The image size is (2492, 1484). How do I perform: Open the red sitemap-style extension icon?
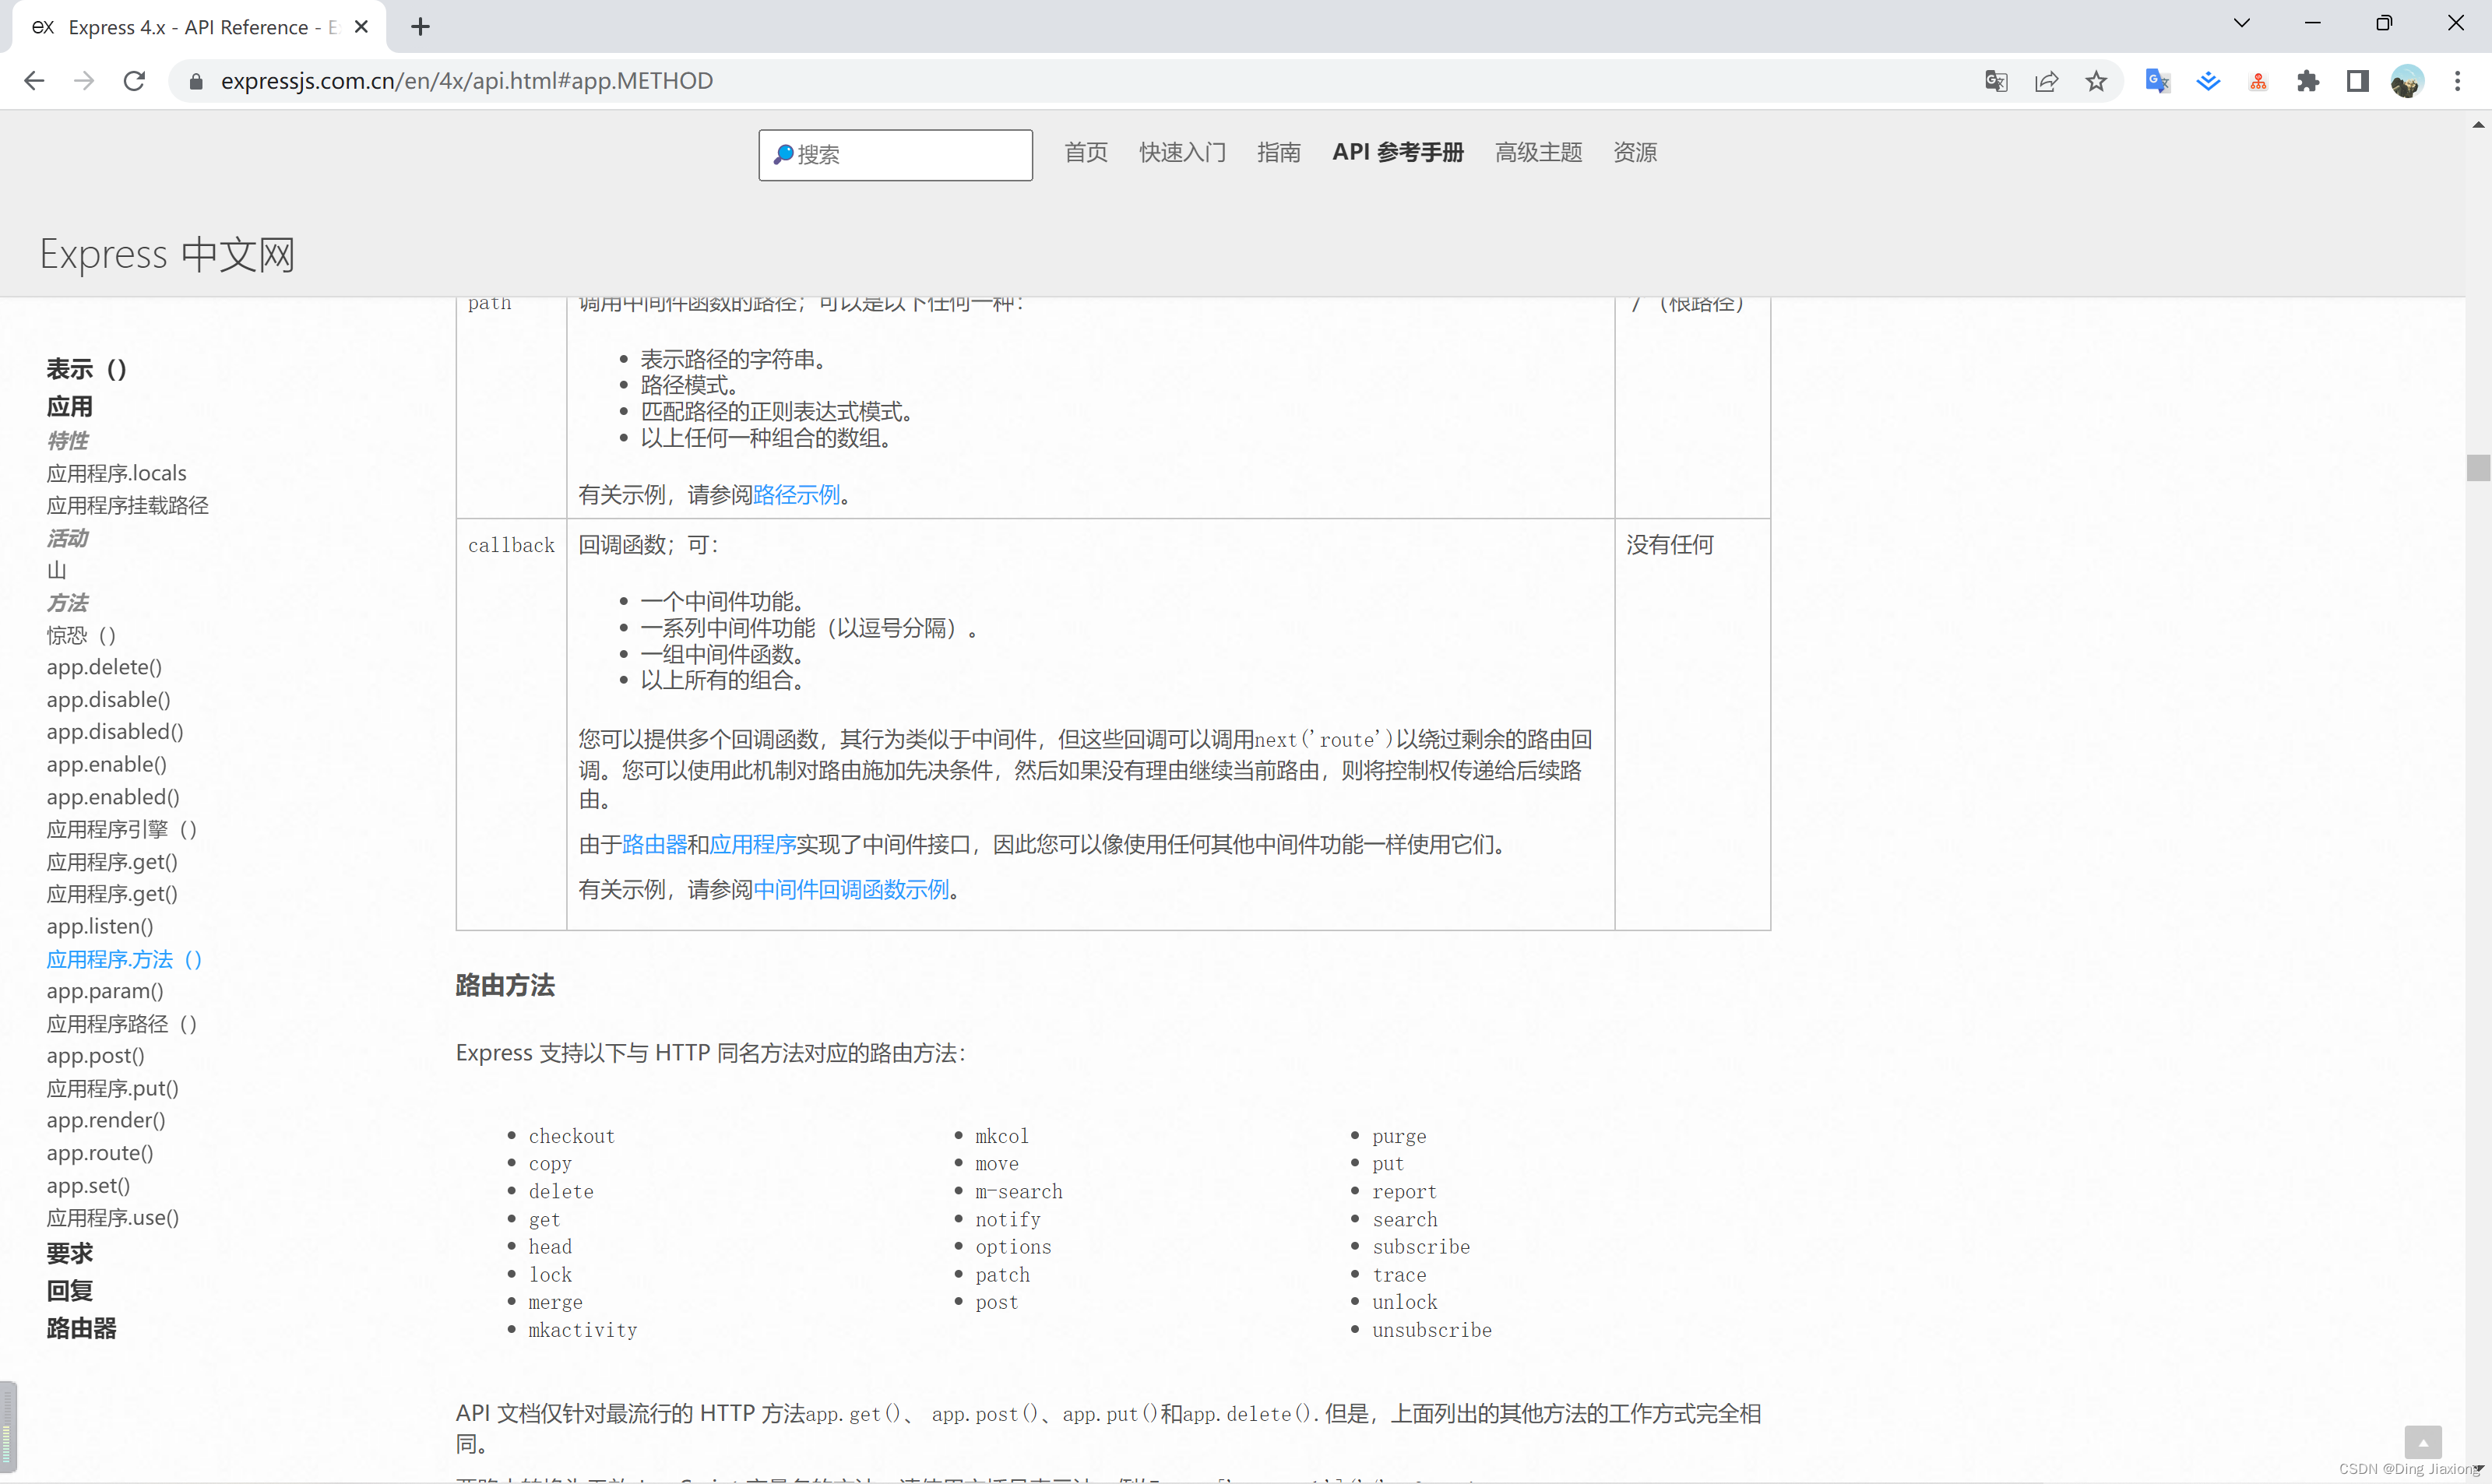pos(2258,81)
